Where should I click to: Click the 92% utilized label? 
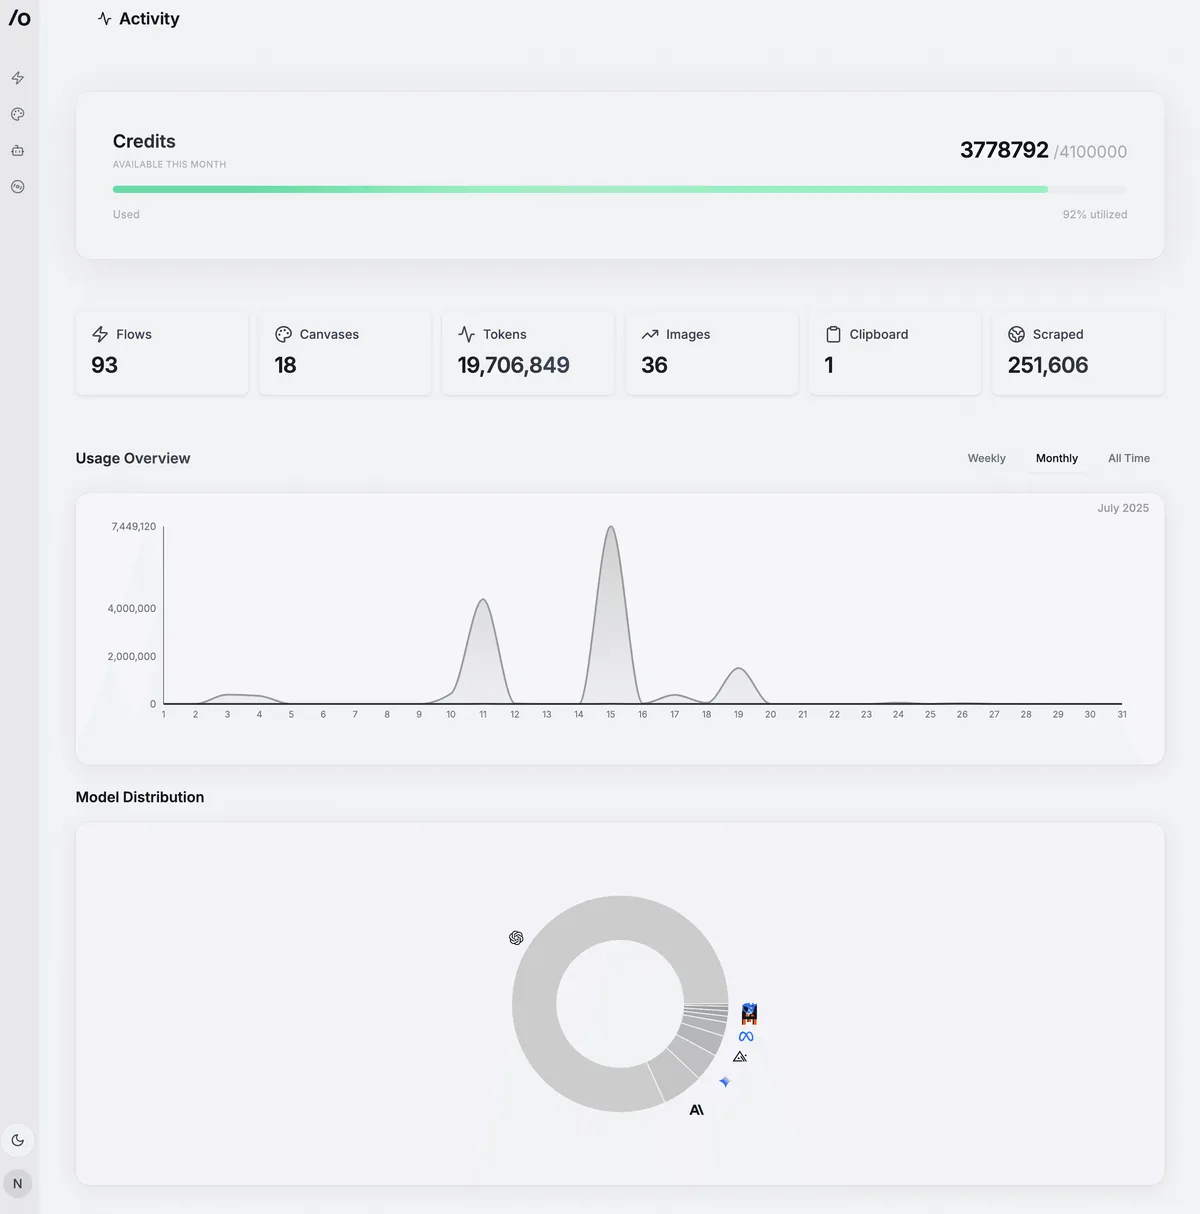(1095, 214)
